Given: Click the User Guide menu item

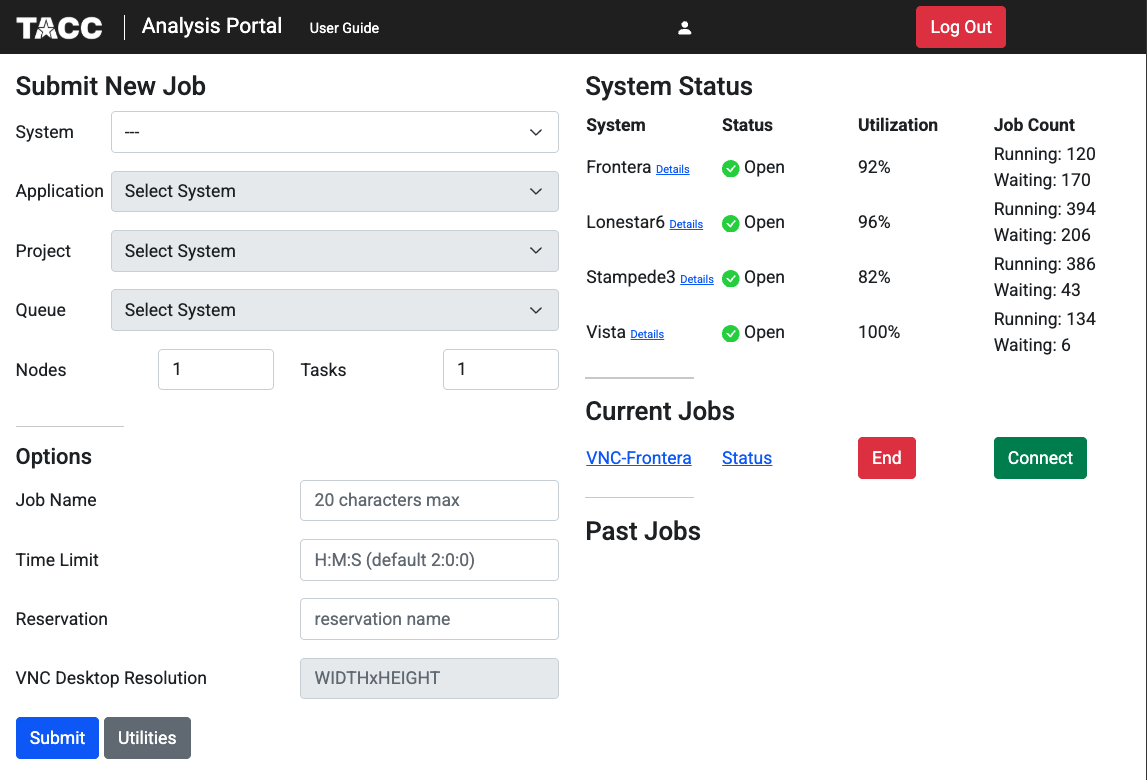Looking at the screenshot, I should pyautogui.click(x=344, y=28).
